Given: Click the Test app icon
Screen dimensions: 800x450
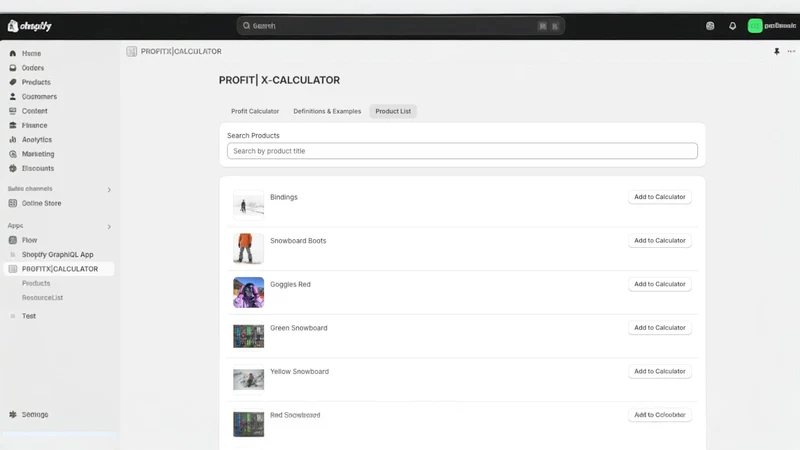Looking at the screenshot, I should point(13,316).
